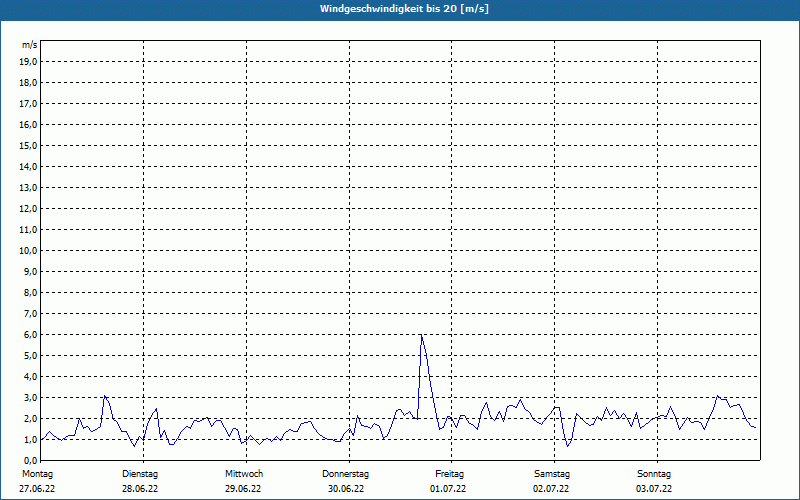Click the date 02.07.22
800x500 pixels.
[551, 489]
